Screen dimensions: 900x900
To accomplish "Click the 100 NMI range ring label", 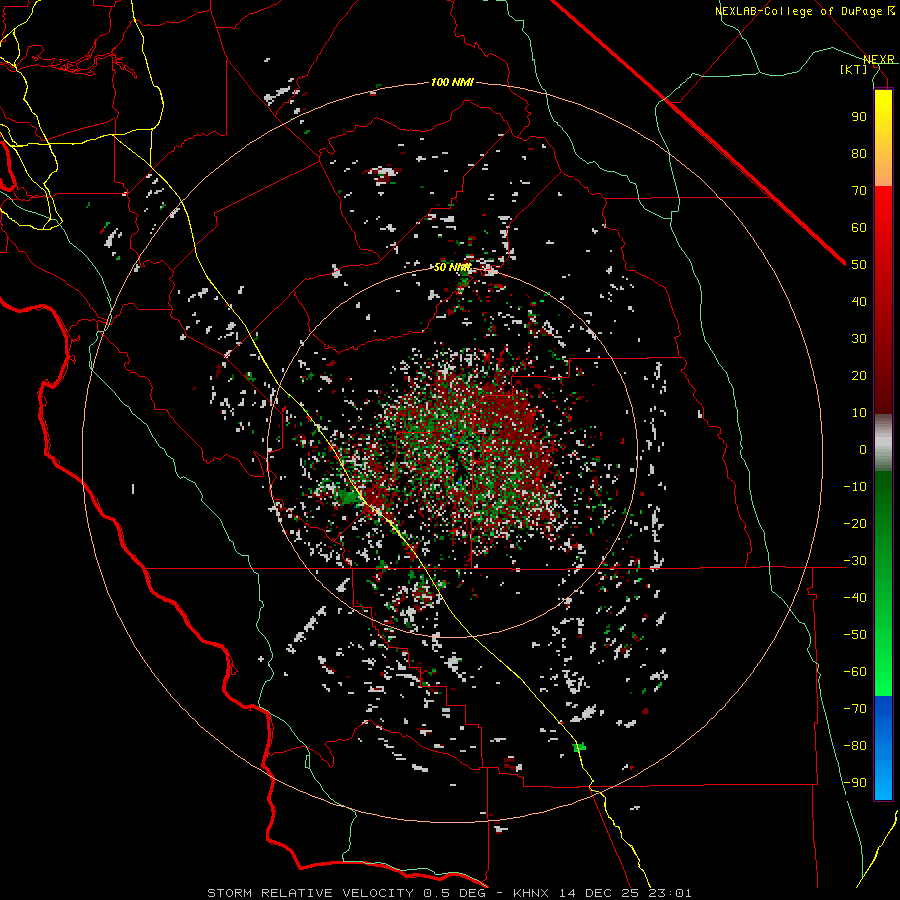I will click(x=452, y=83).
